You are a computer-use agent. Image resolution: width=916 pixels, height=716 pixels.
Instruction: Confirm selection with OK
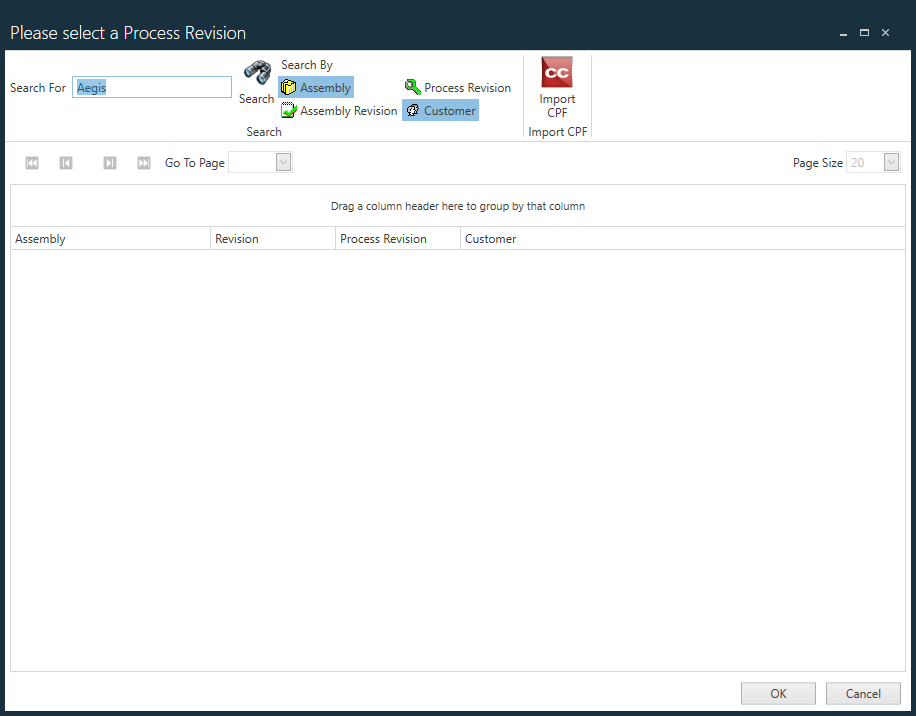[778, 693]
